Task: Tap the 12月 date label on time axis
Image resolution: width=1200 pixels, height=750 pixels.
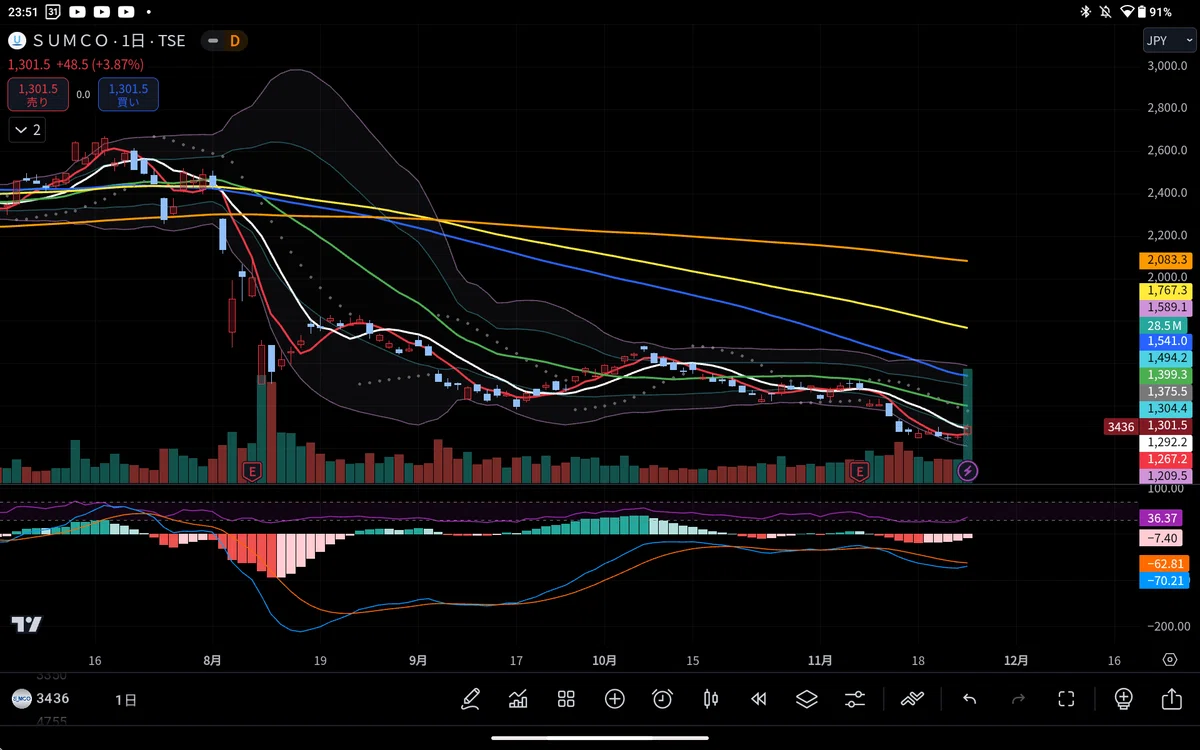Action: click(x=1015, y=660)
